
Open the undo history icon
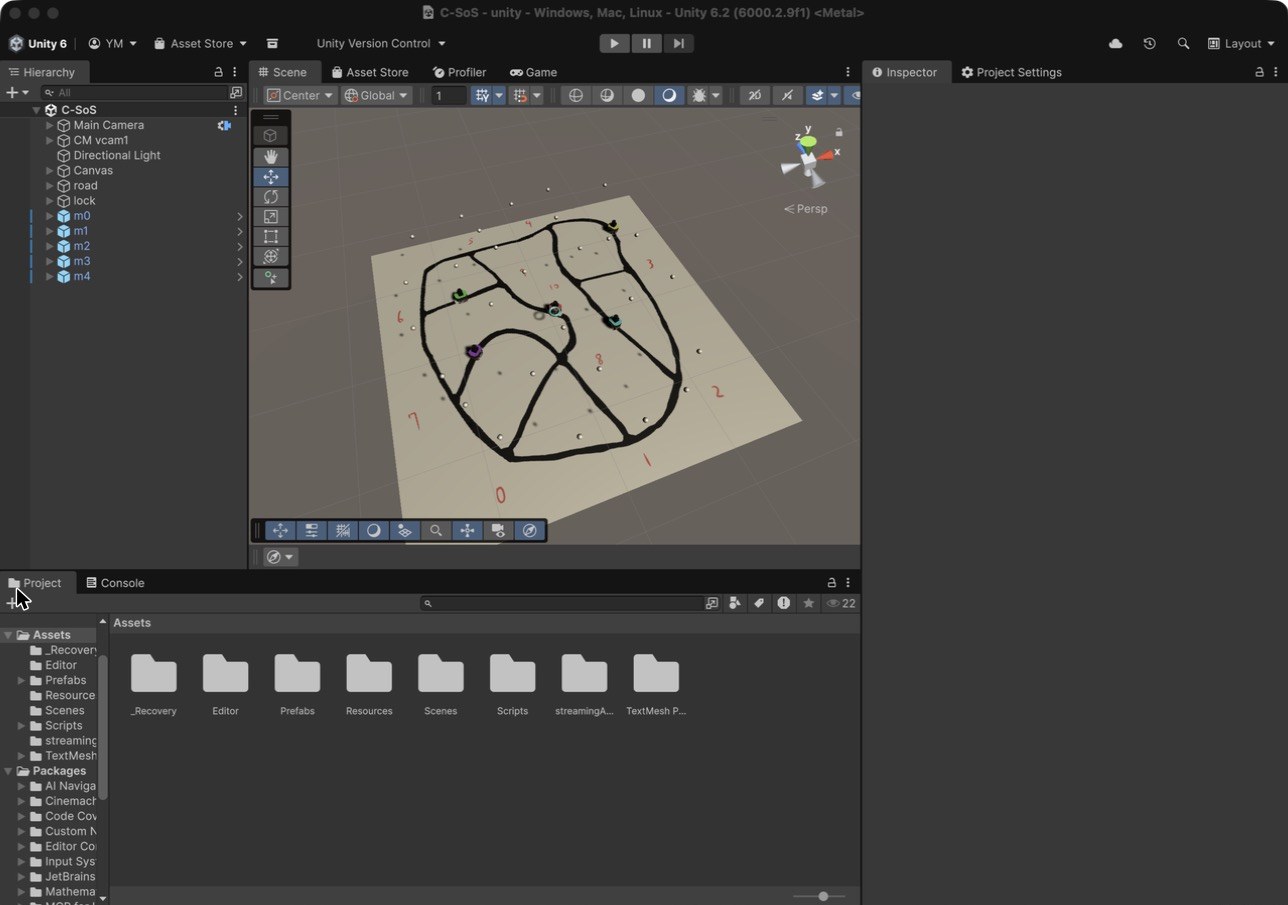[1150, 44]
